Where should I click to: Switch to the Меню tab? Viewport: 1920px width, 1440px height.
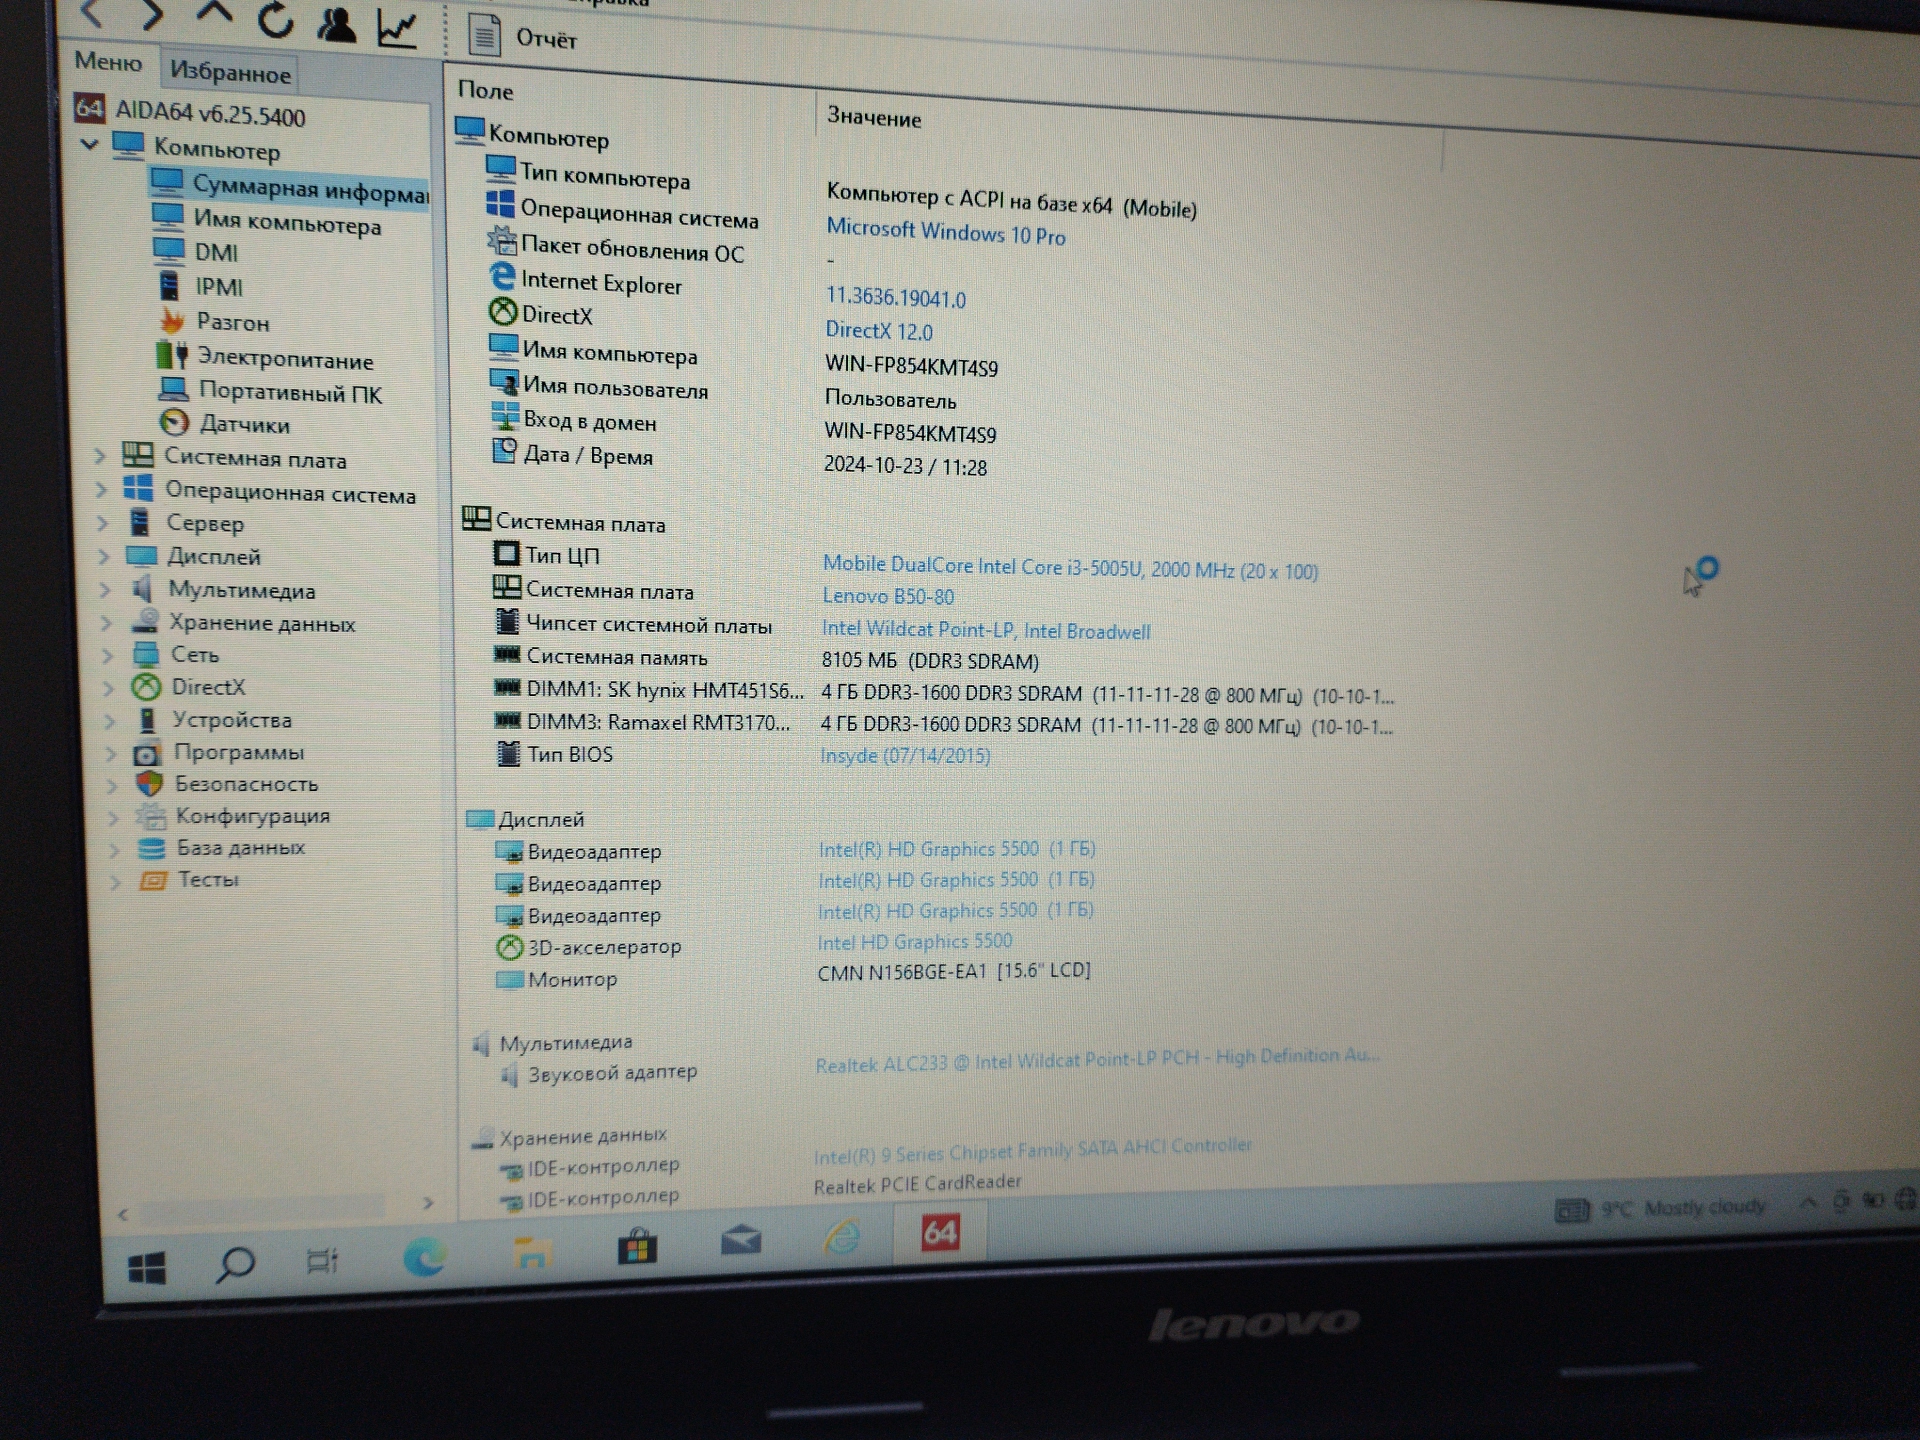(108, 62)
